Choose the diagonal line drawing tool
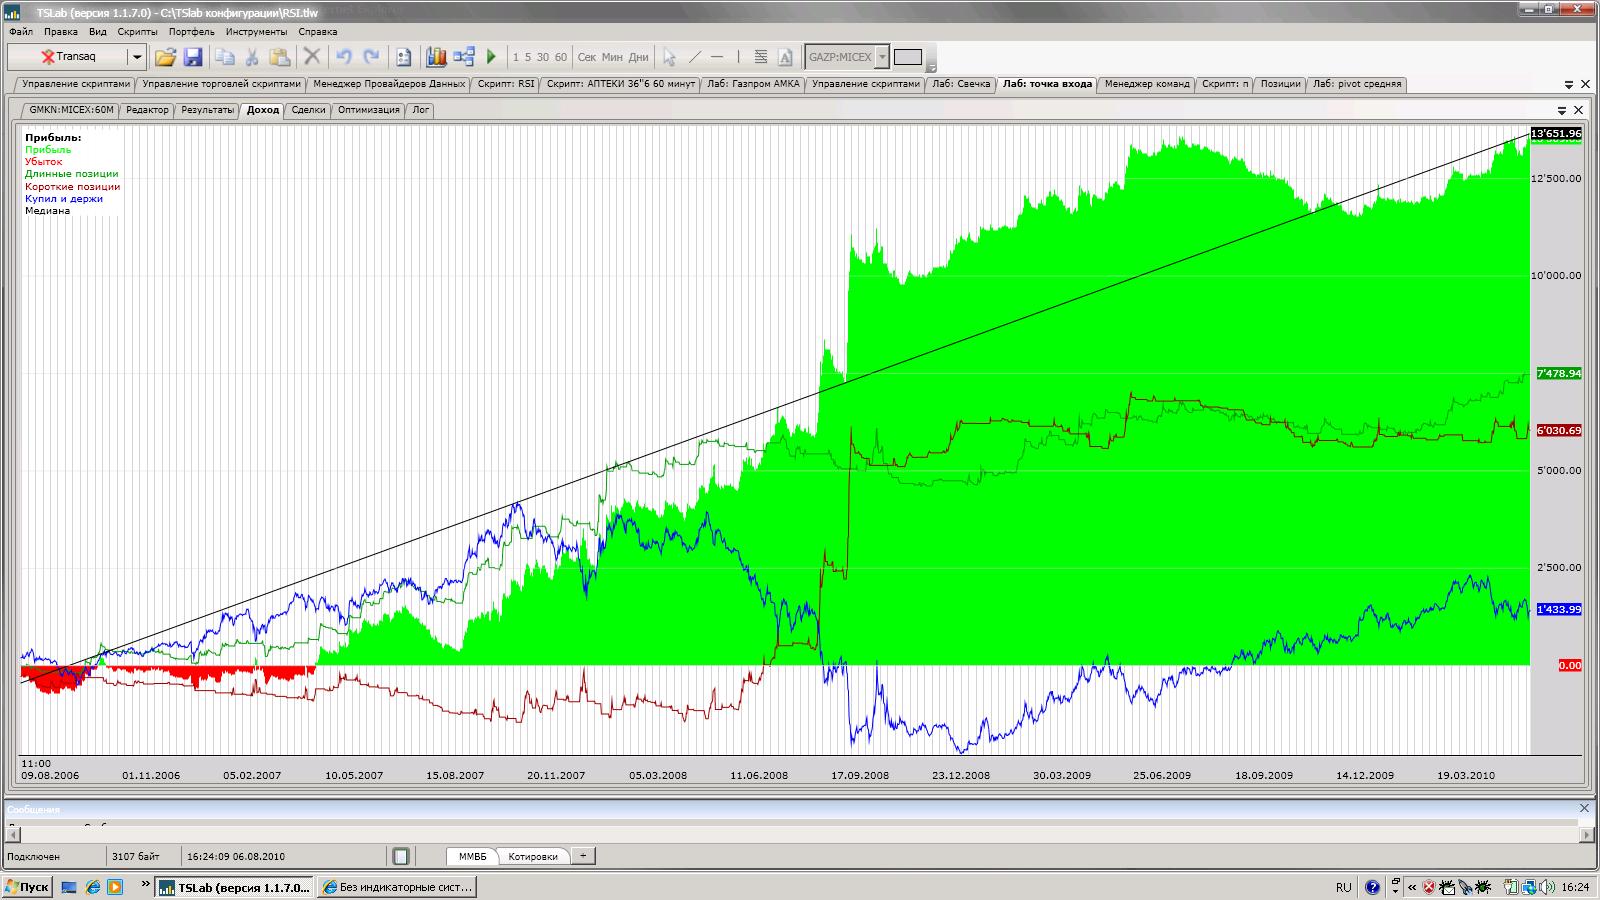Screen dimensions: 1600x900 694,57
